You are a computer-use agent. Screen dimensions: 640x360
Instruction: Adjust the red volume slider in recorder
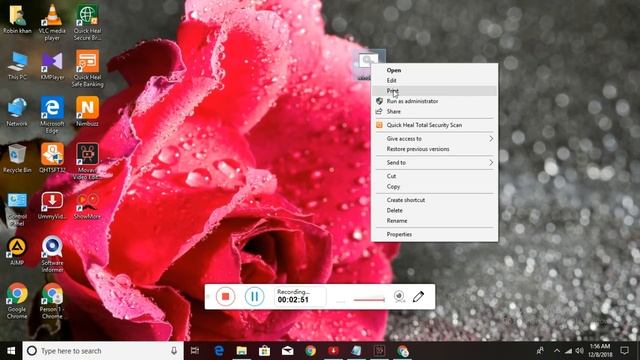tap(369, 300)
